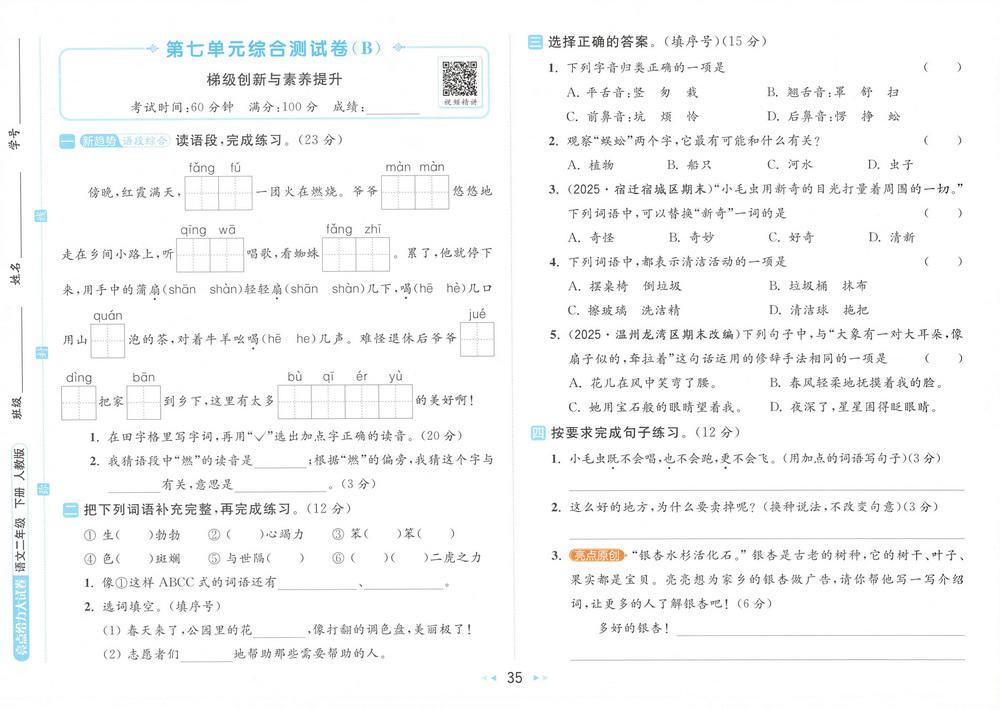Click the blue section marker 一
This screenshot has height=710, width=1000.
(67, 141)
